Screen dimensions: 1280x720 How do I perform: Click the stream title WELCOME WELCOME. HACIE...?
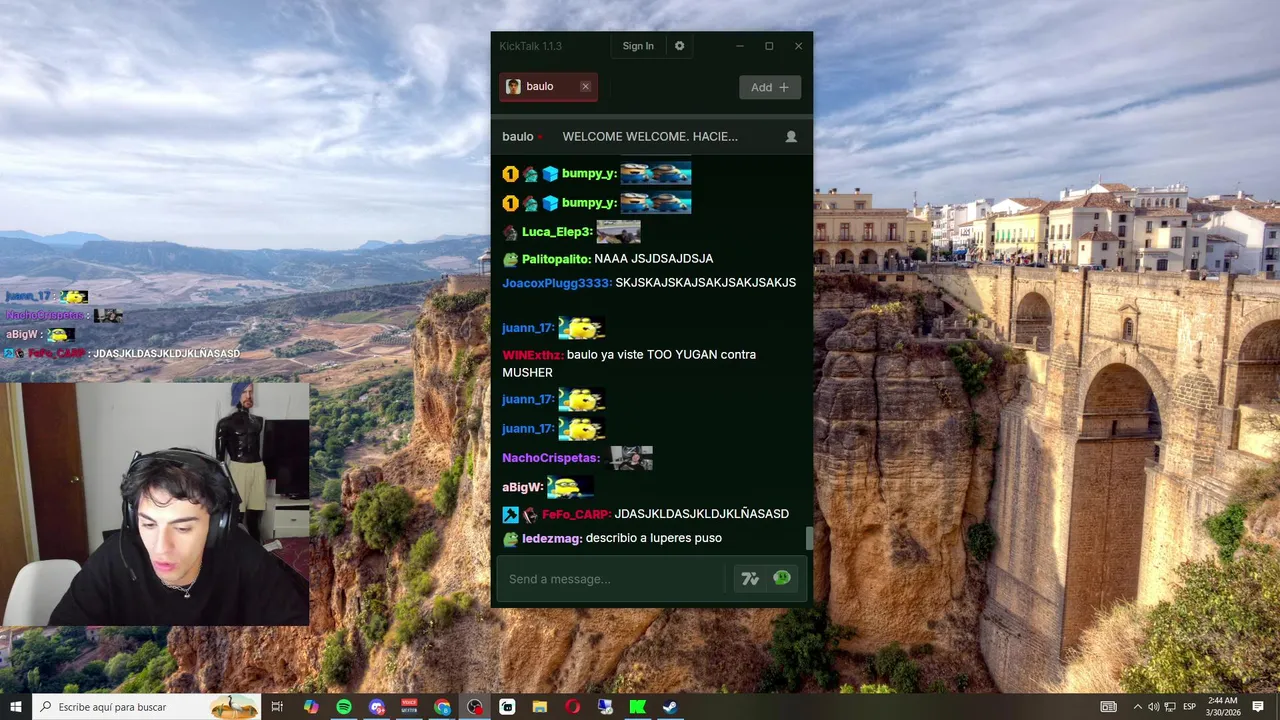click(650, 137)
